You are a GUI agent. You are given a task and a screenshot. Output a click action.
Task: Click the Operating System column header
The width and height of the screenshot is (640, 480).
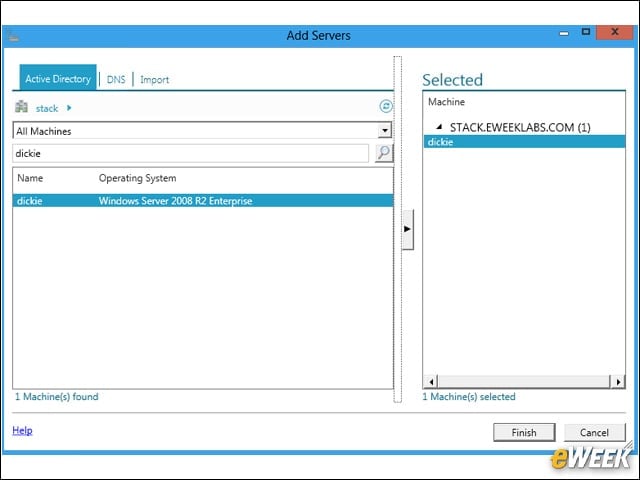coord(138,178)
